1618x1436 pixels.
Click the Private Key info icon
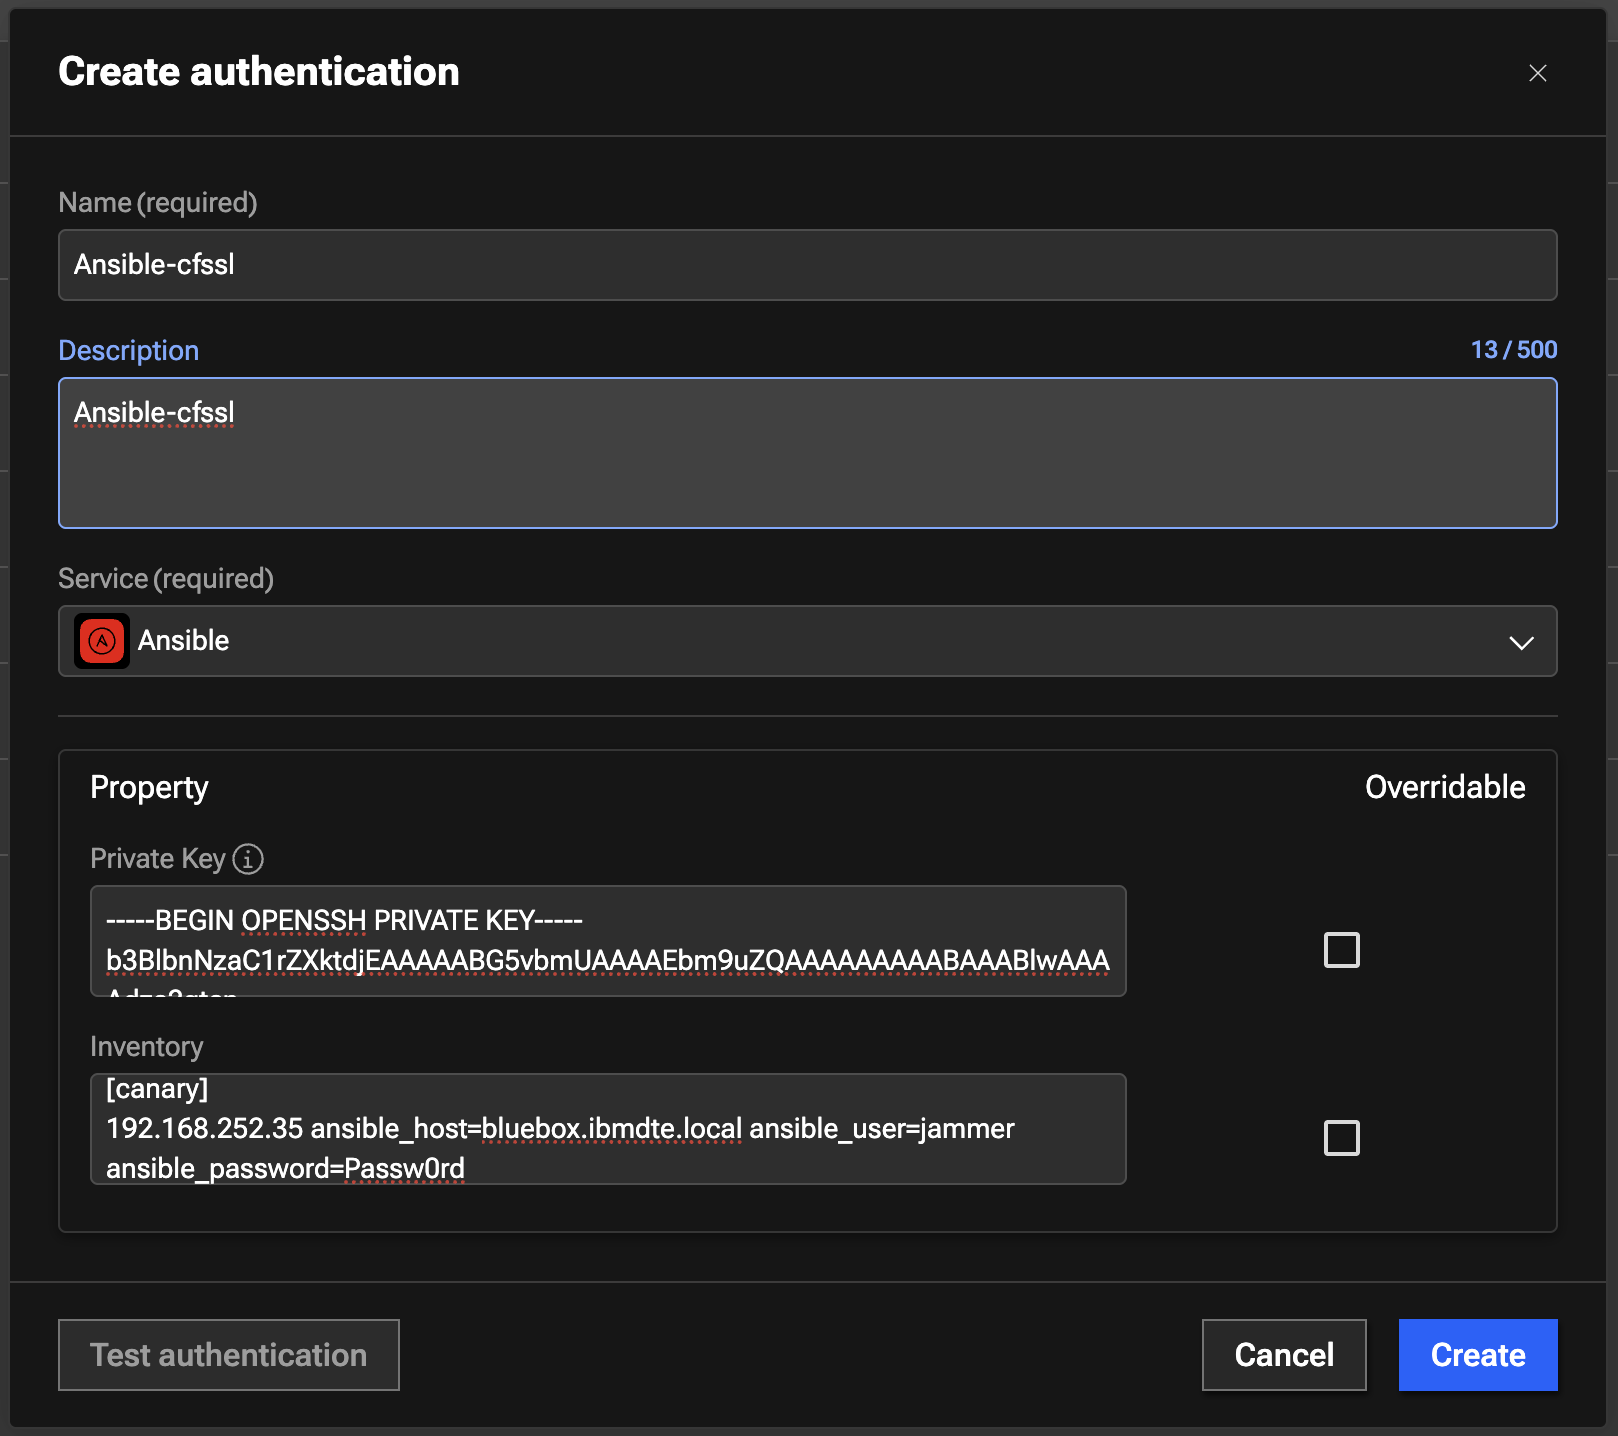pyautogui.click(x=248, y=859)
